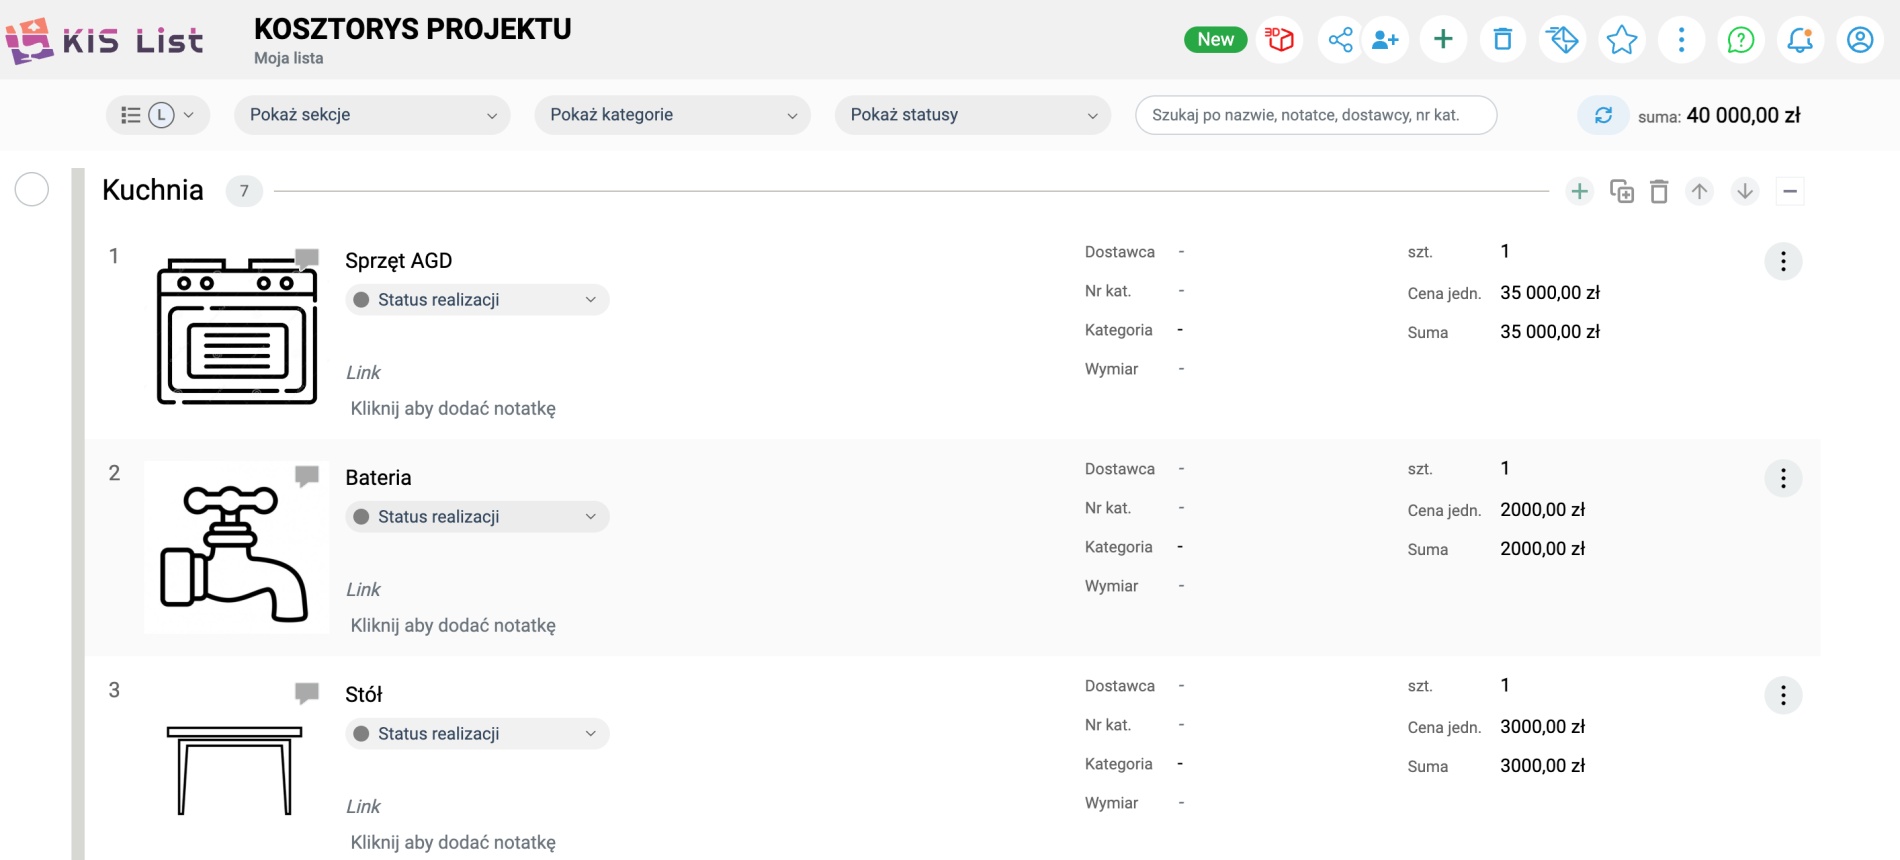Click the search field Szukaj po nazwie

tap(1316, 115)
